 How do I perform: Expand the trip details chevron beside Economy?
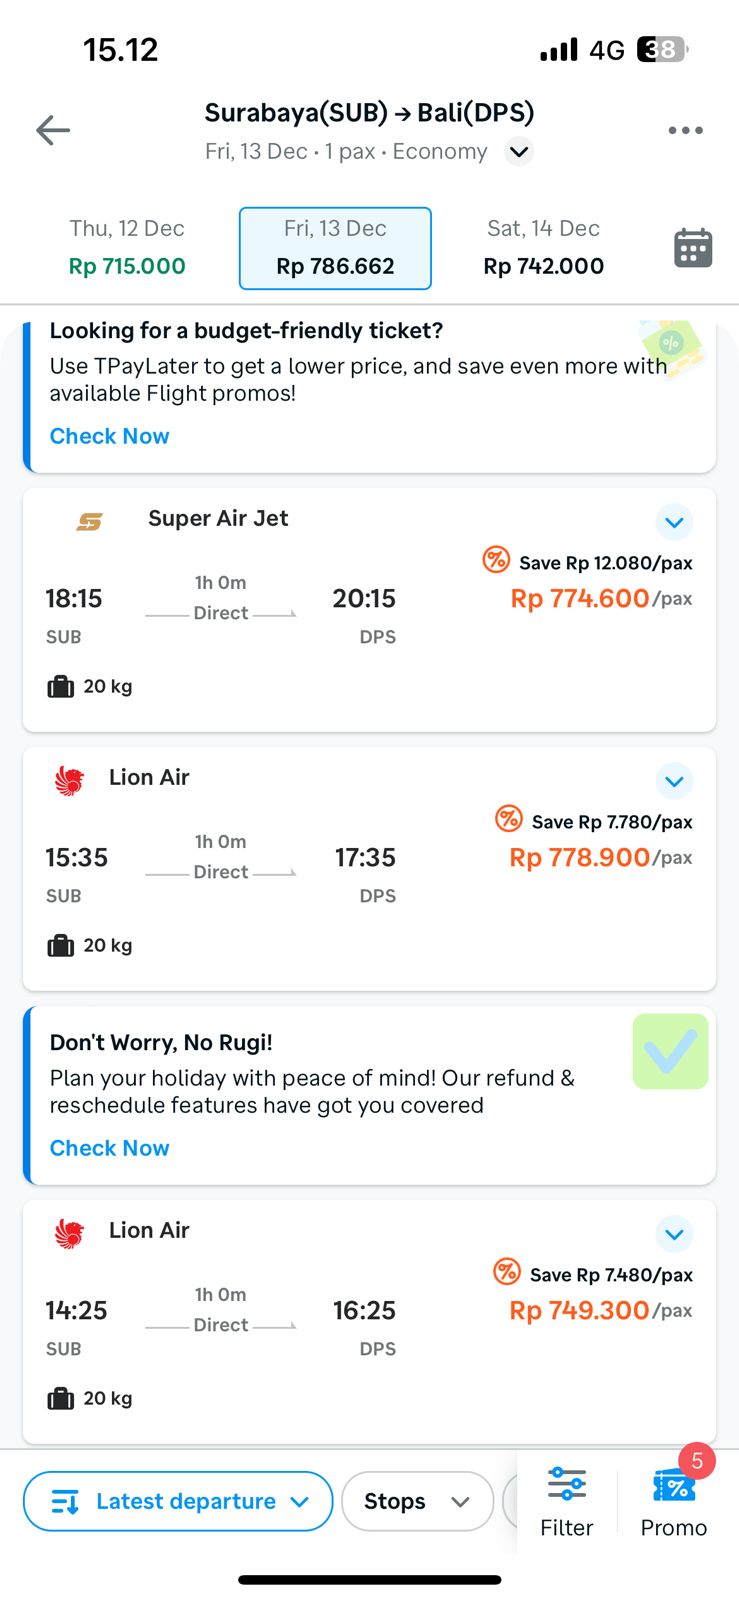[518, 152]
